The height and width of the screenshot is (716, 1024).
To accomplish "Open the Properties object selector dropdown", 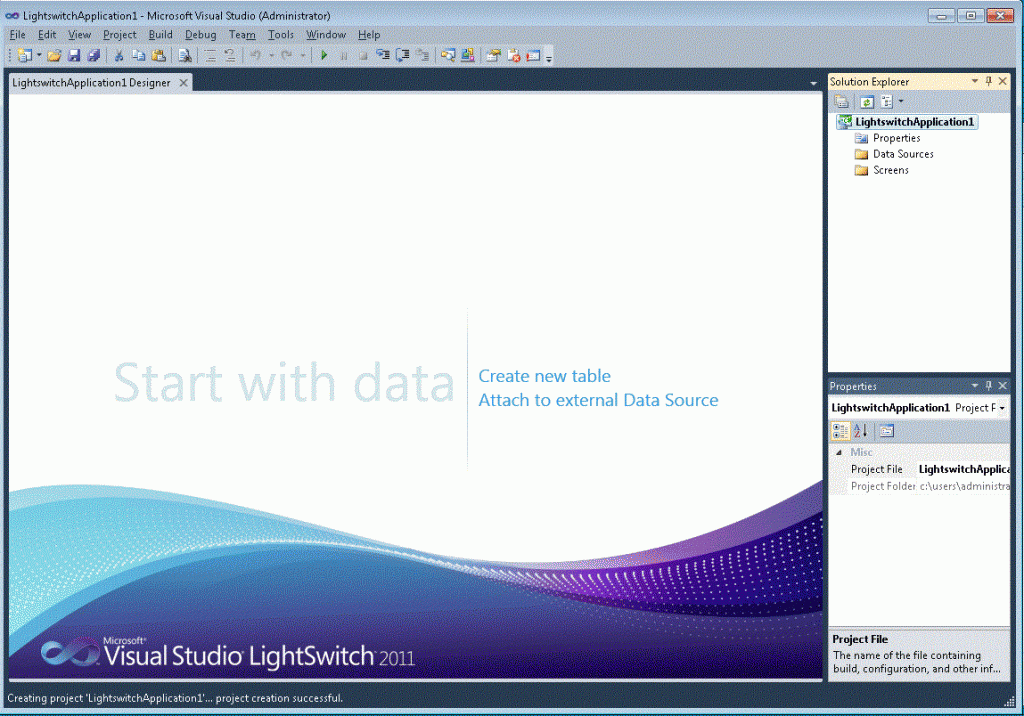I will [1002, 408].
